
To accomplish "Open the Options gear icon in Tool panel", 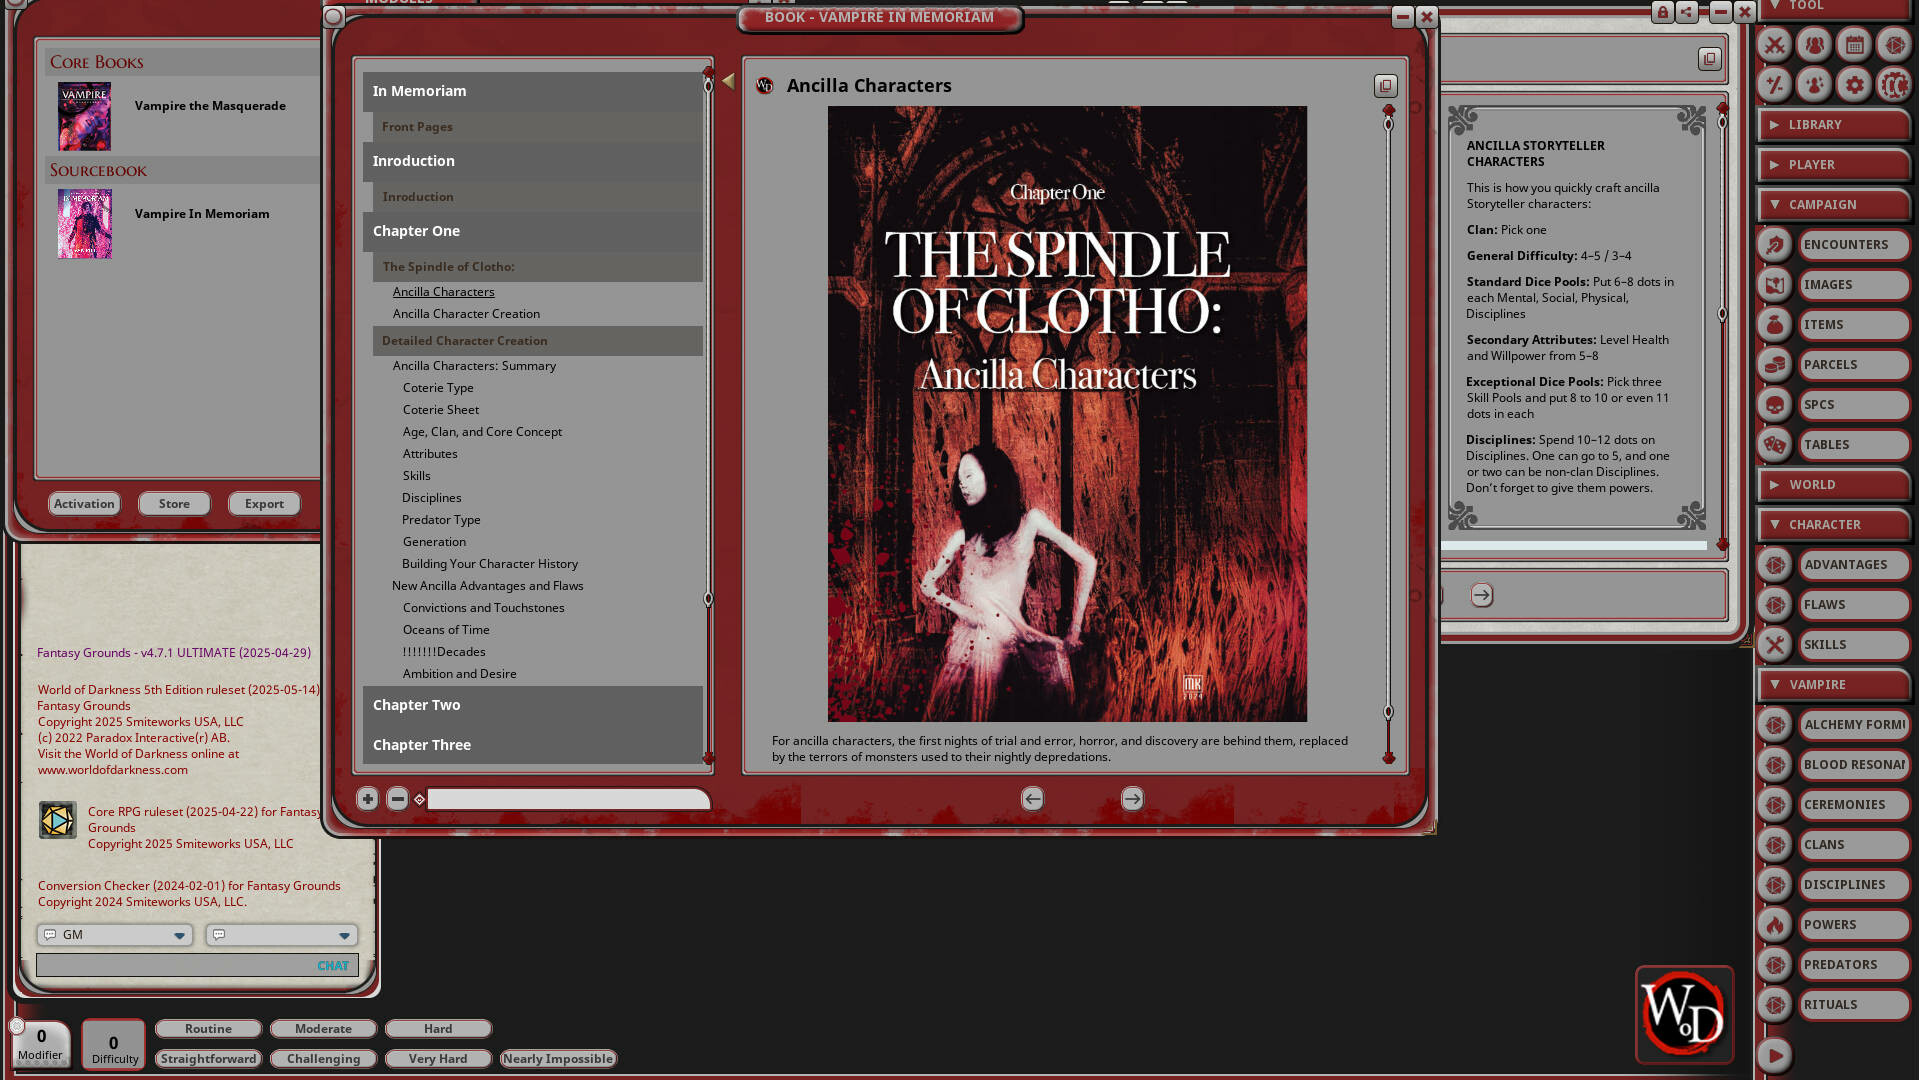I will pos(1853,85).
